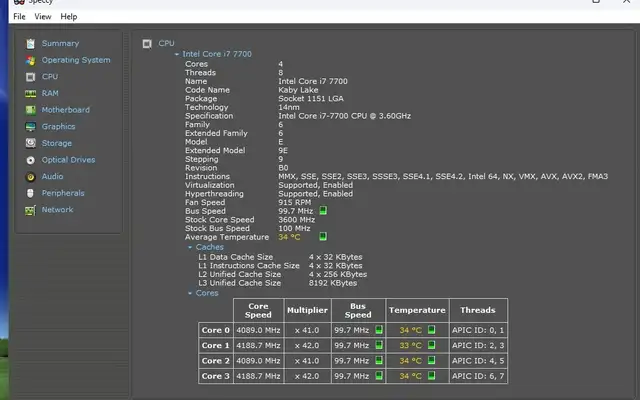Viewport: 640px width, 400px height.
Task: Click Core 1 multiplier 'x 42.0' cell
Action: click(x=307, y=345)
